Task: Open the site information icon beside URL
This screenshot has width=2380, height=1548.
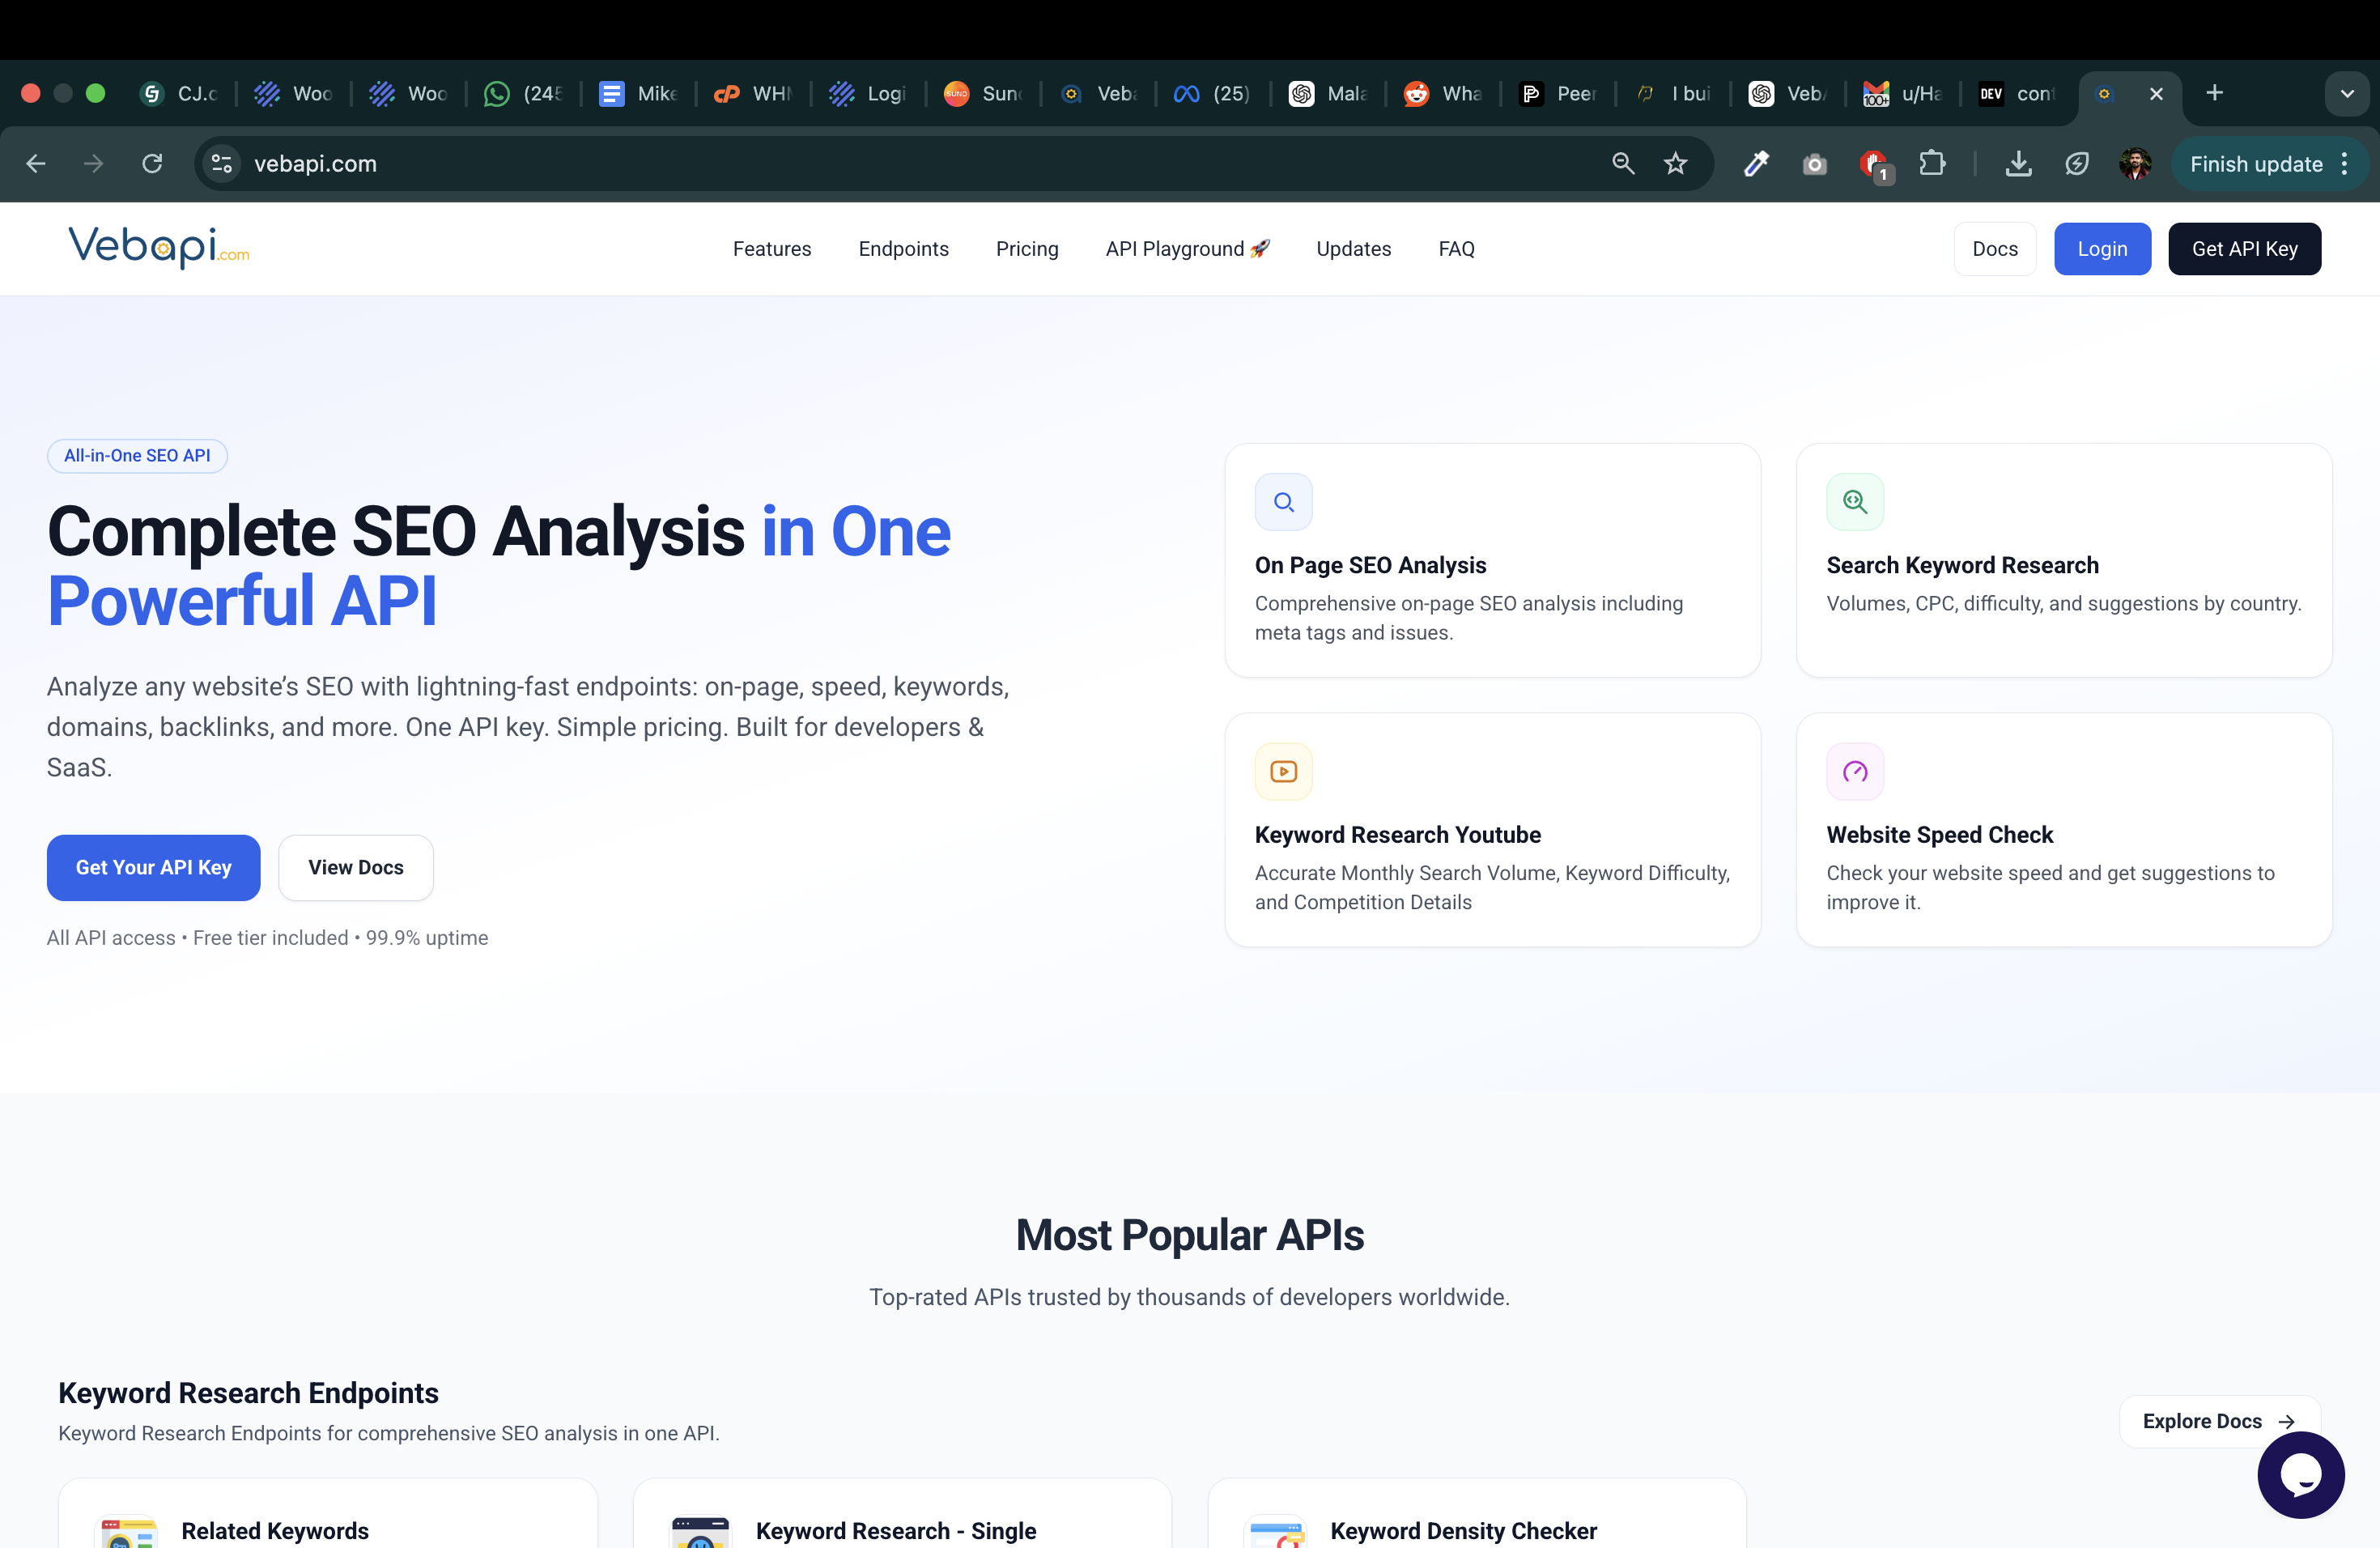Action: [x=222, y=164]
